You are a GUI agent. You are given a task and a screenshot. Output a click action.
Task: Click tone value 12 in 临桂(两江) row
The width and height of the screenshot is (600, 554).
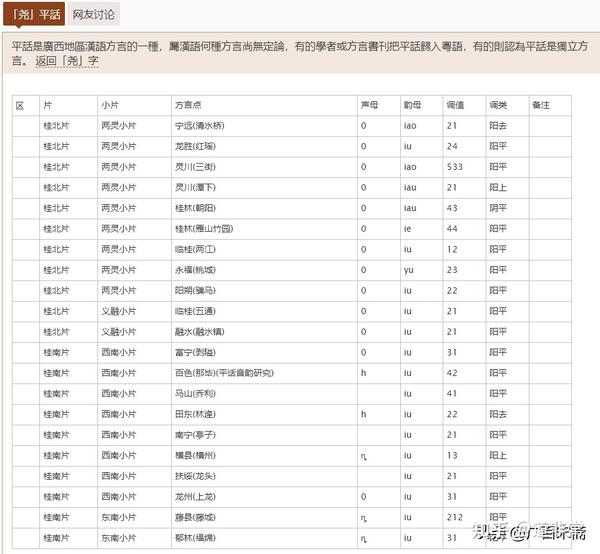coord(452,250)
